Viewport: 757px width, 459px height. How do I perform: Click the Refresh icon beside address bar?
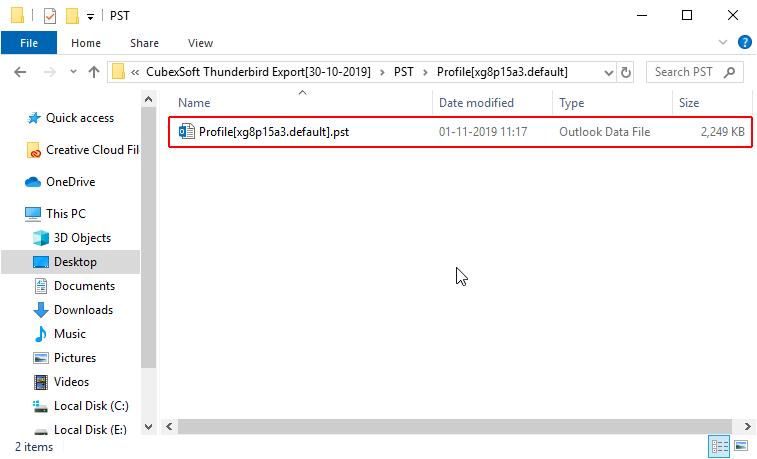tap(626, 72)
